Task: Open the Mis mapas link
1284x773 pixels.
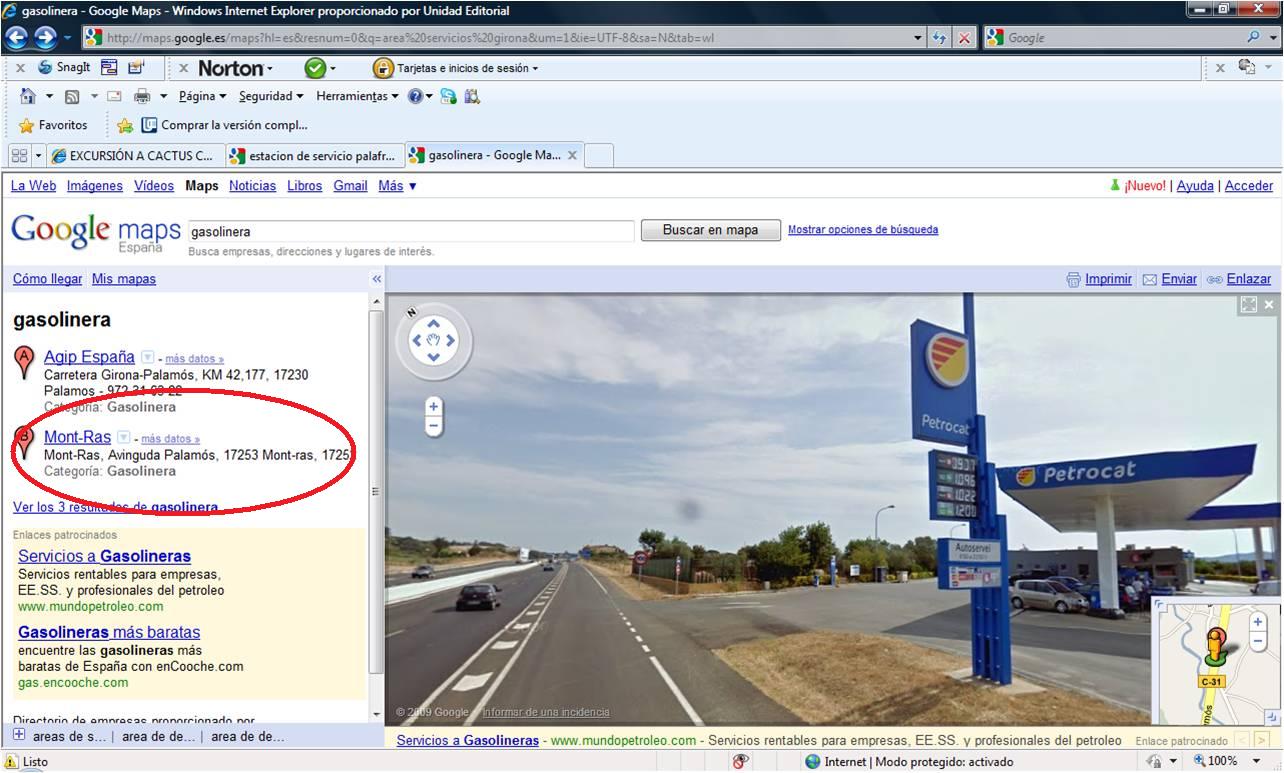Action: [124, 279]
